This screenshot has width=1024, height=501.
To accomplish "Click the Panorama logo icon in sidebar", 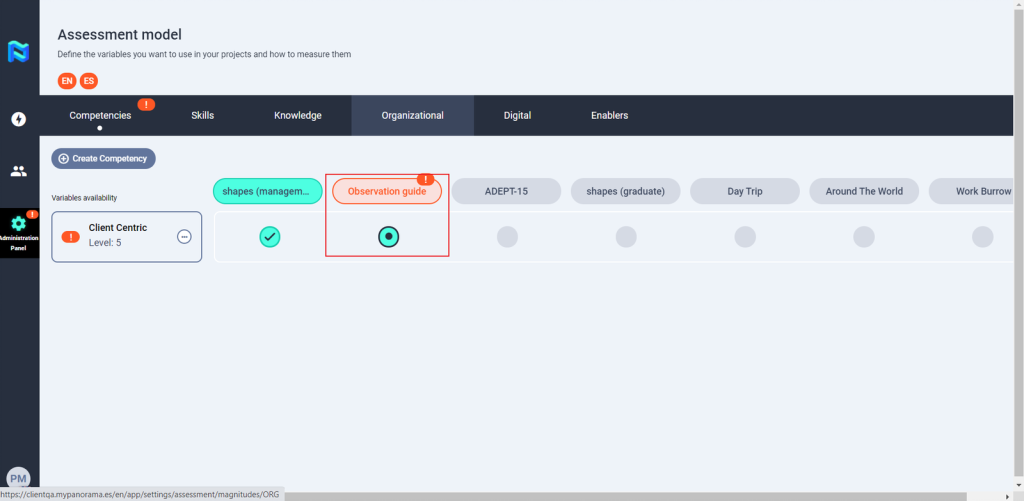I will [18, 52].
